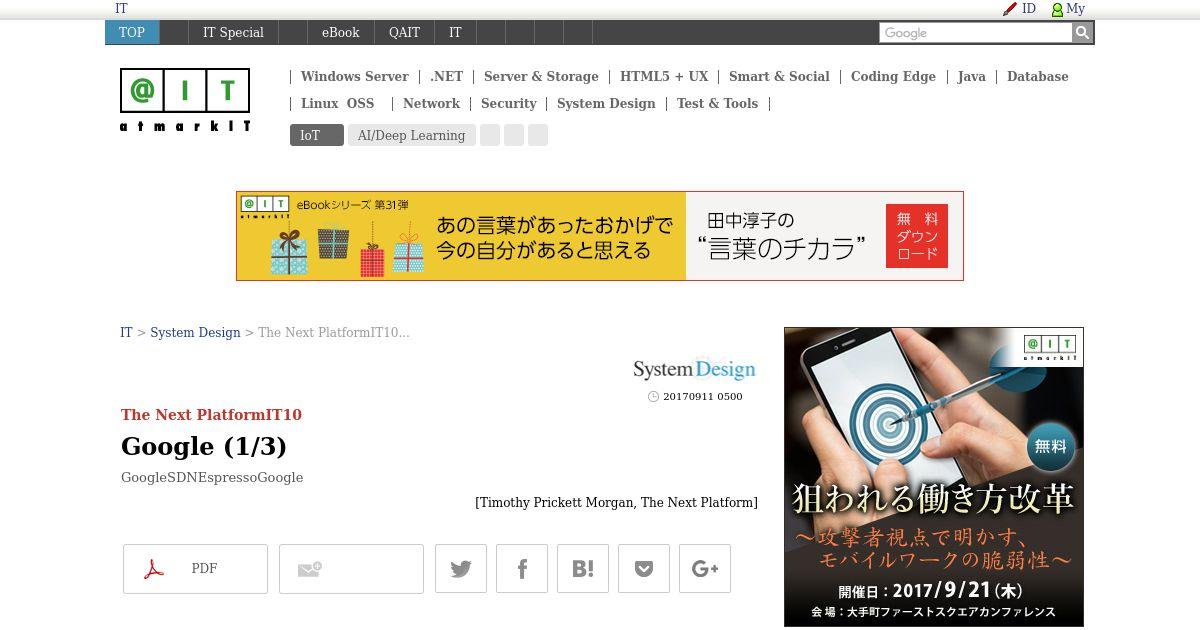Screen dimensions: 1200x630
Task: Click the System Design breadcrumb link
Action: coord(195,332)
